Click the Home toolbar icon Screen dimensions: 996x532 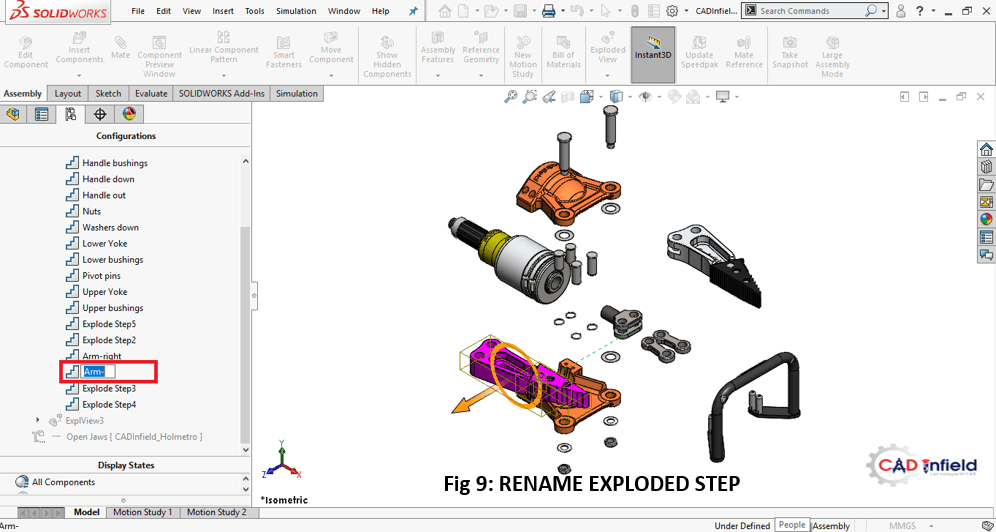point(445,11)
